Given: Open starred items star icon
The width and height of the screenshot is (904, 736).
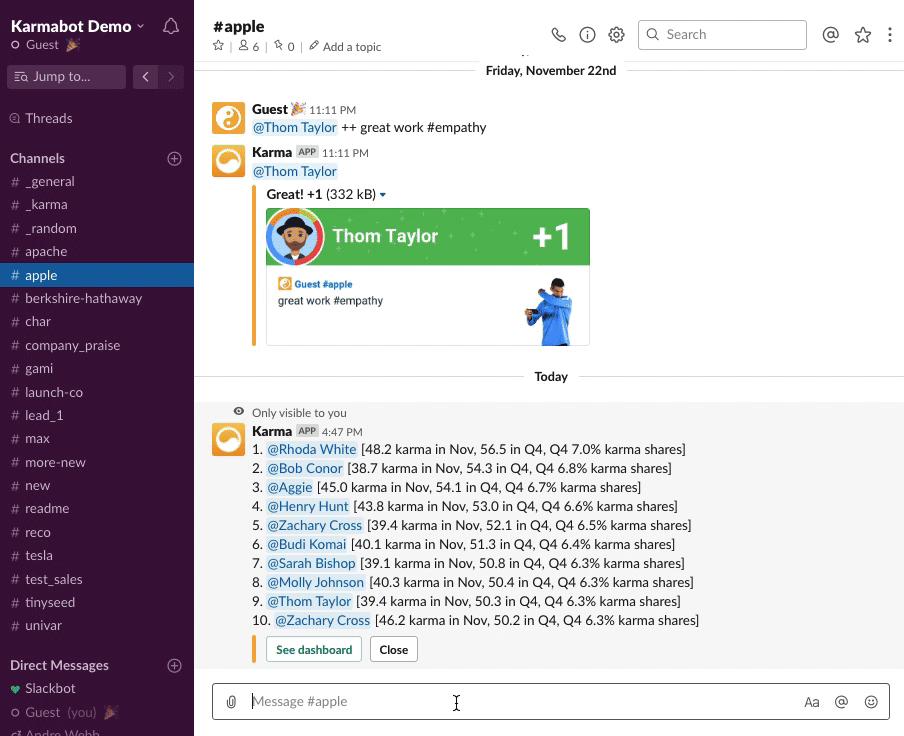Looking at the screenshot, I should (x=862, y=35).
